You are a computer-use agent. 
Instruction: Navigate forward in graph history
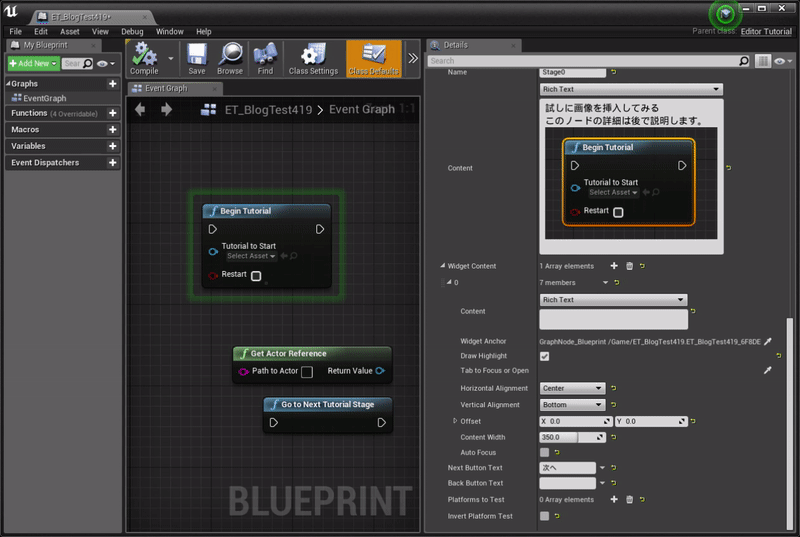tap(166, 109)
